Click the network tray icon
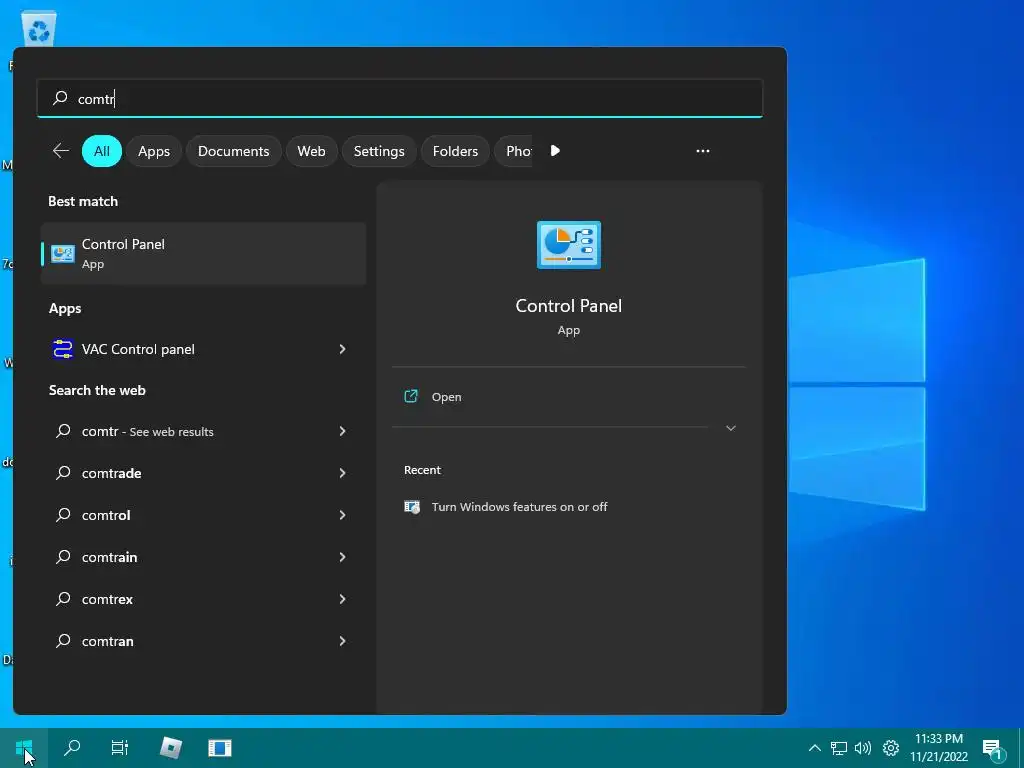This screenshot has height=768, width=1024. tap(839, 748)
